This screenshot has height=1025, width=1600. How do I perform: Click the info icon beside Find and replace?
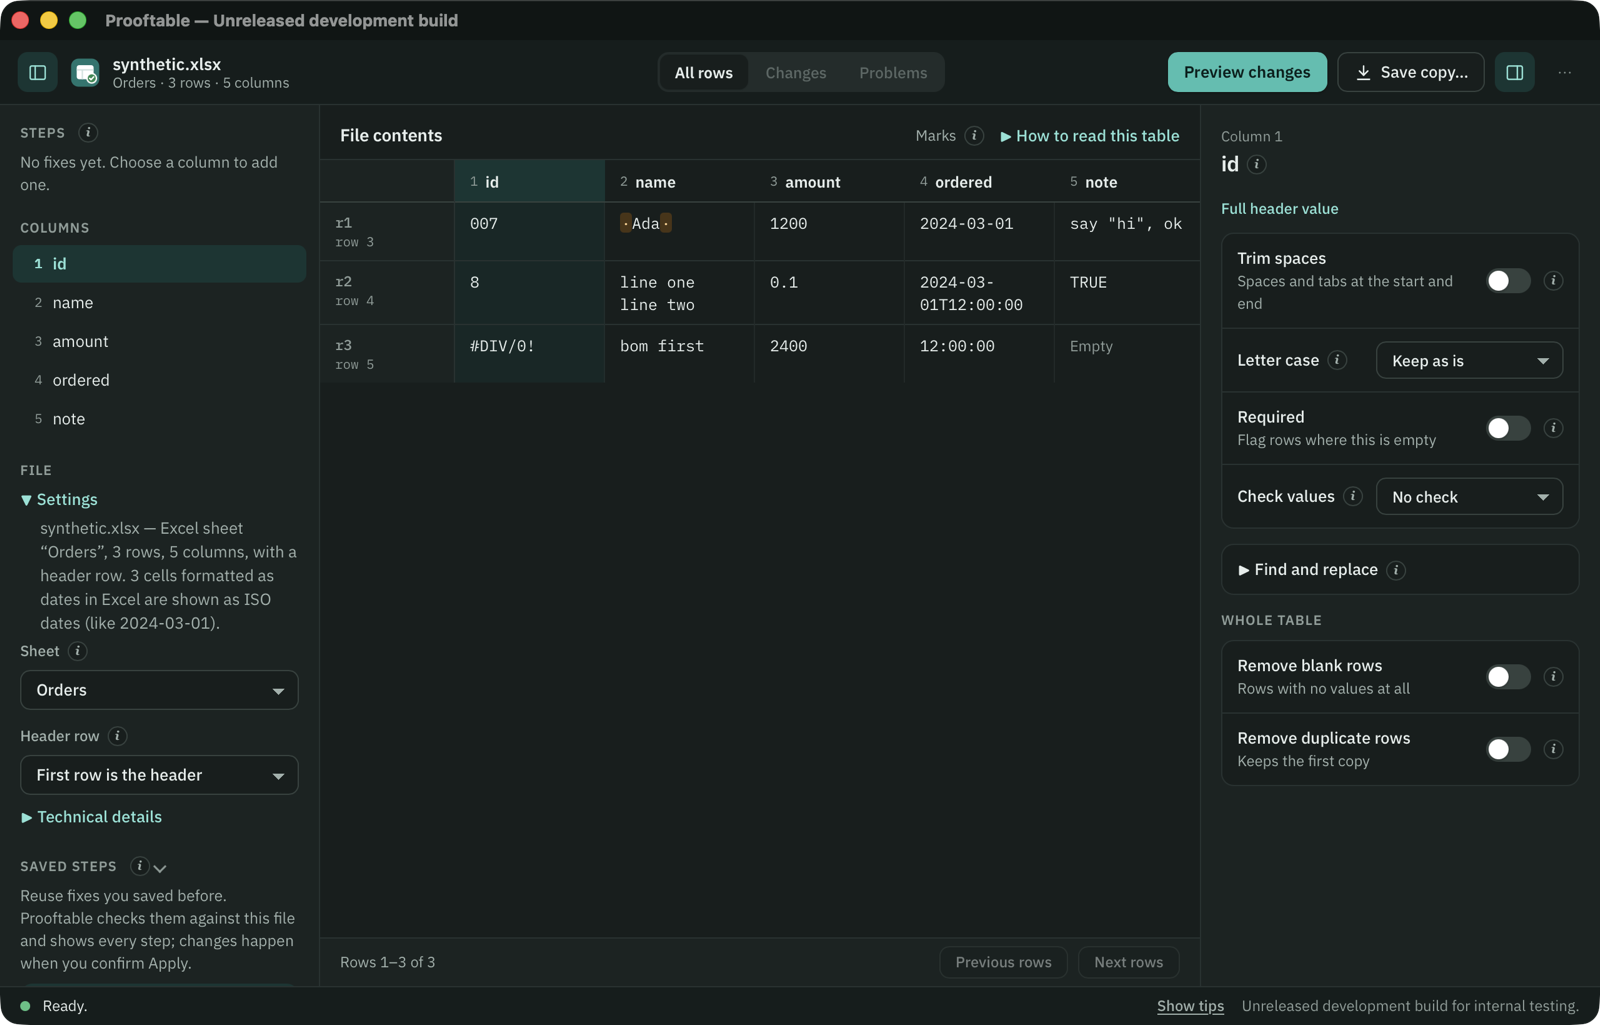click(x=1397, y=570)
